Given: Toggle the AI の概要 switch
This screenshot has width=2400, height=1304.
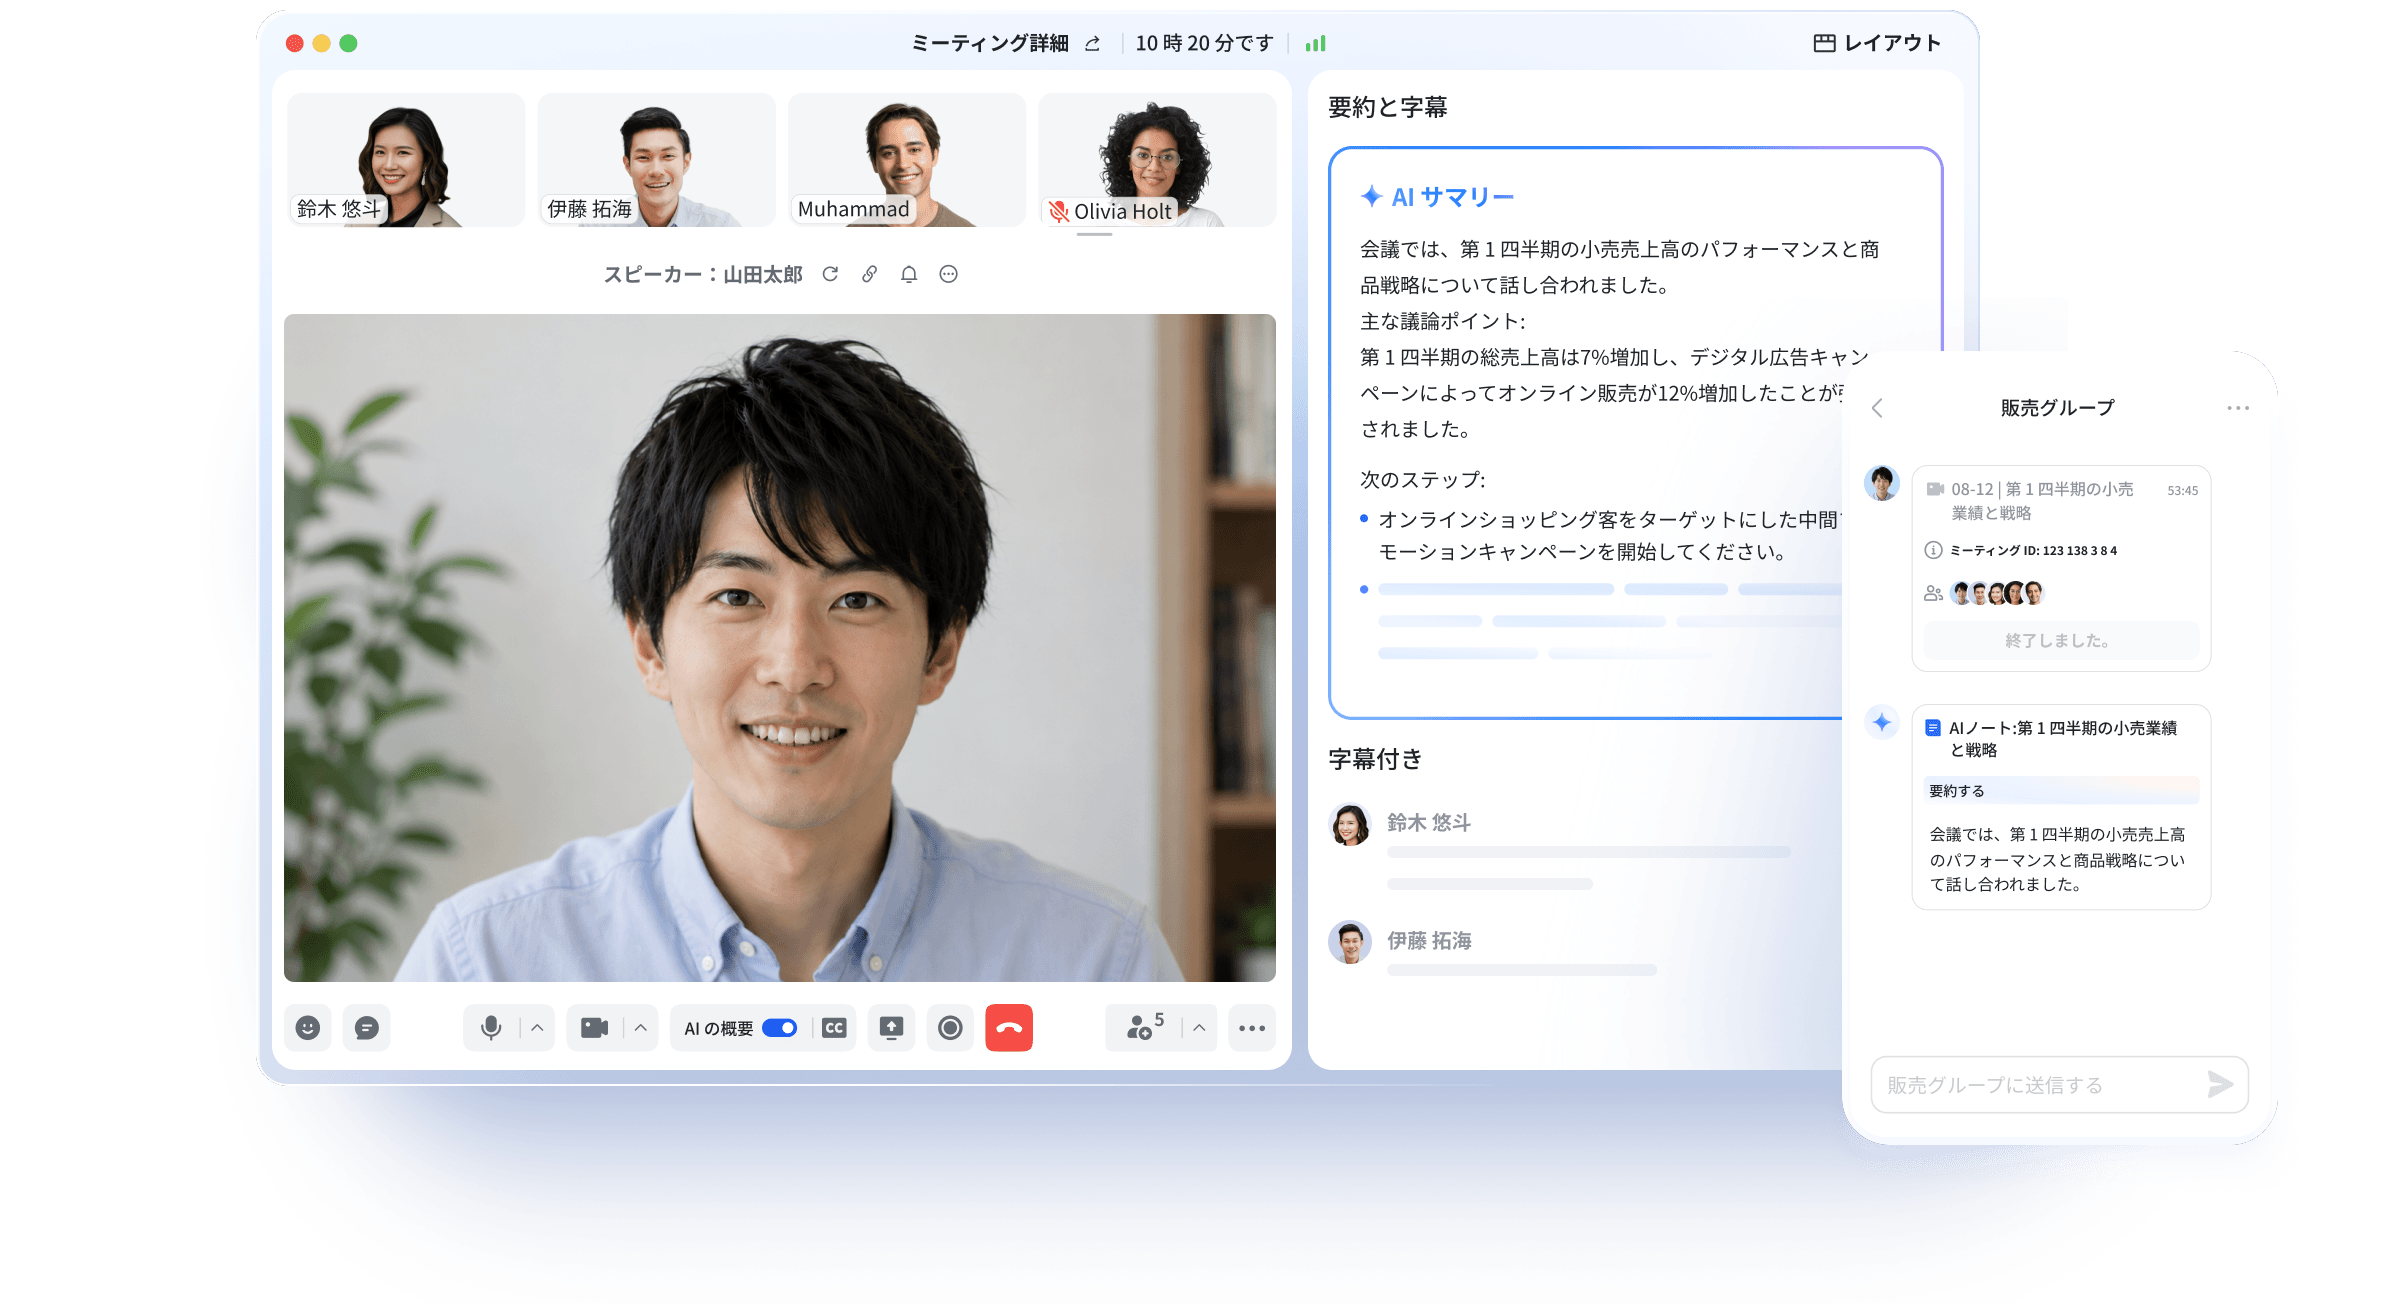Looking at the screenshot, I should pyautogui.click(x=779, y=1028).
